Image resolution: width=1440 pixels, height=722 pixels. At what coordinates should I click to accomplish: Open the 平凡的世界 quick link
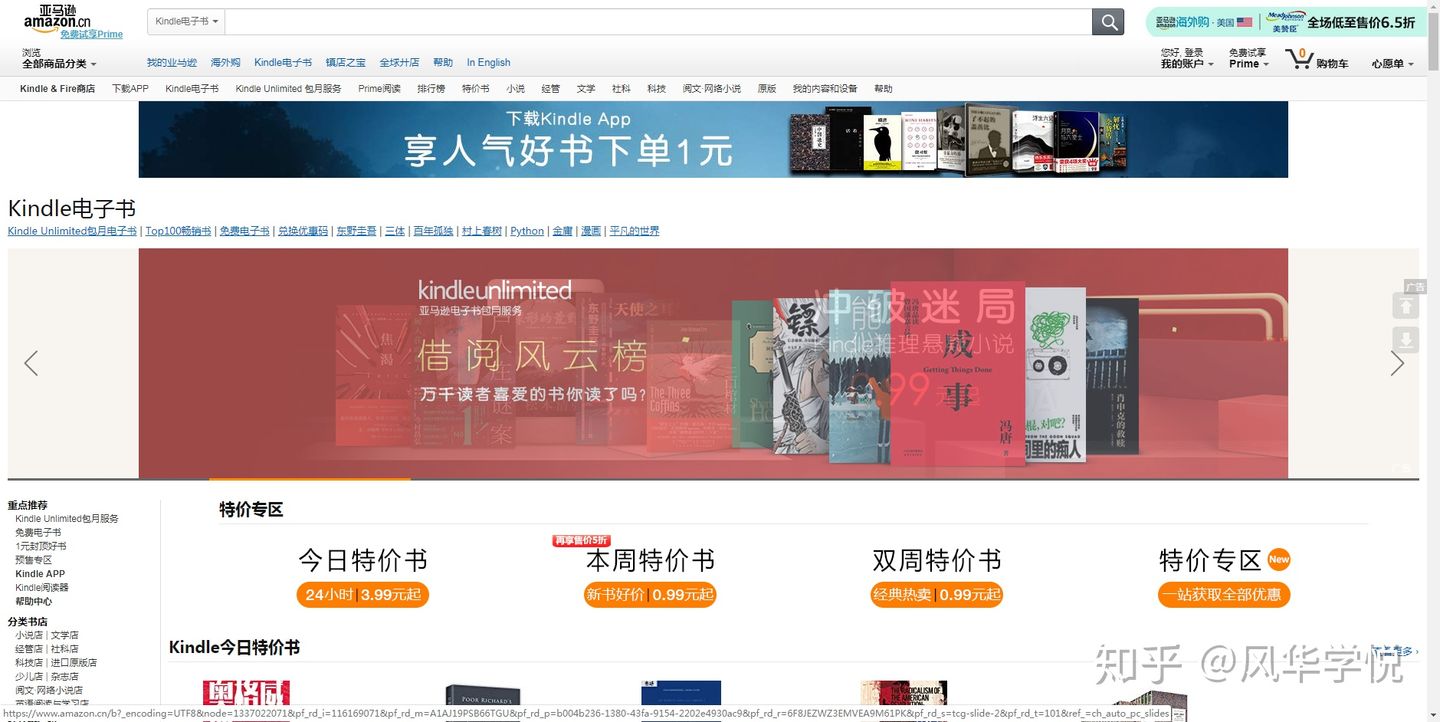pyautogui.click(x=635, y=231)
